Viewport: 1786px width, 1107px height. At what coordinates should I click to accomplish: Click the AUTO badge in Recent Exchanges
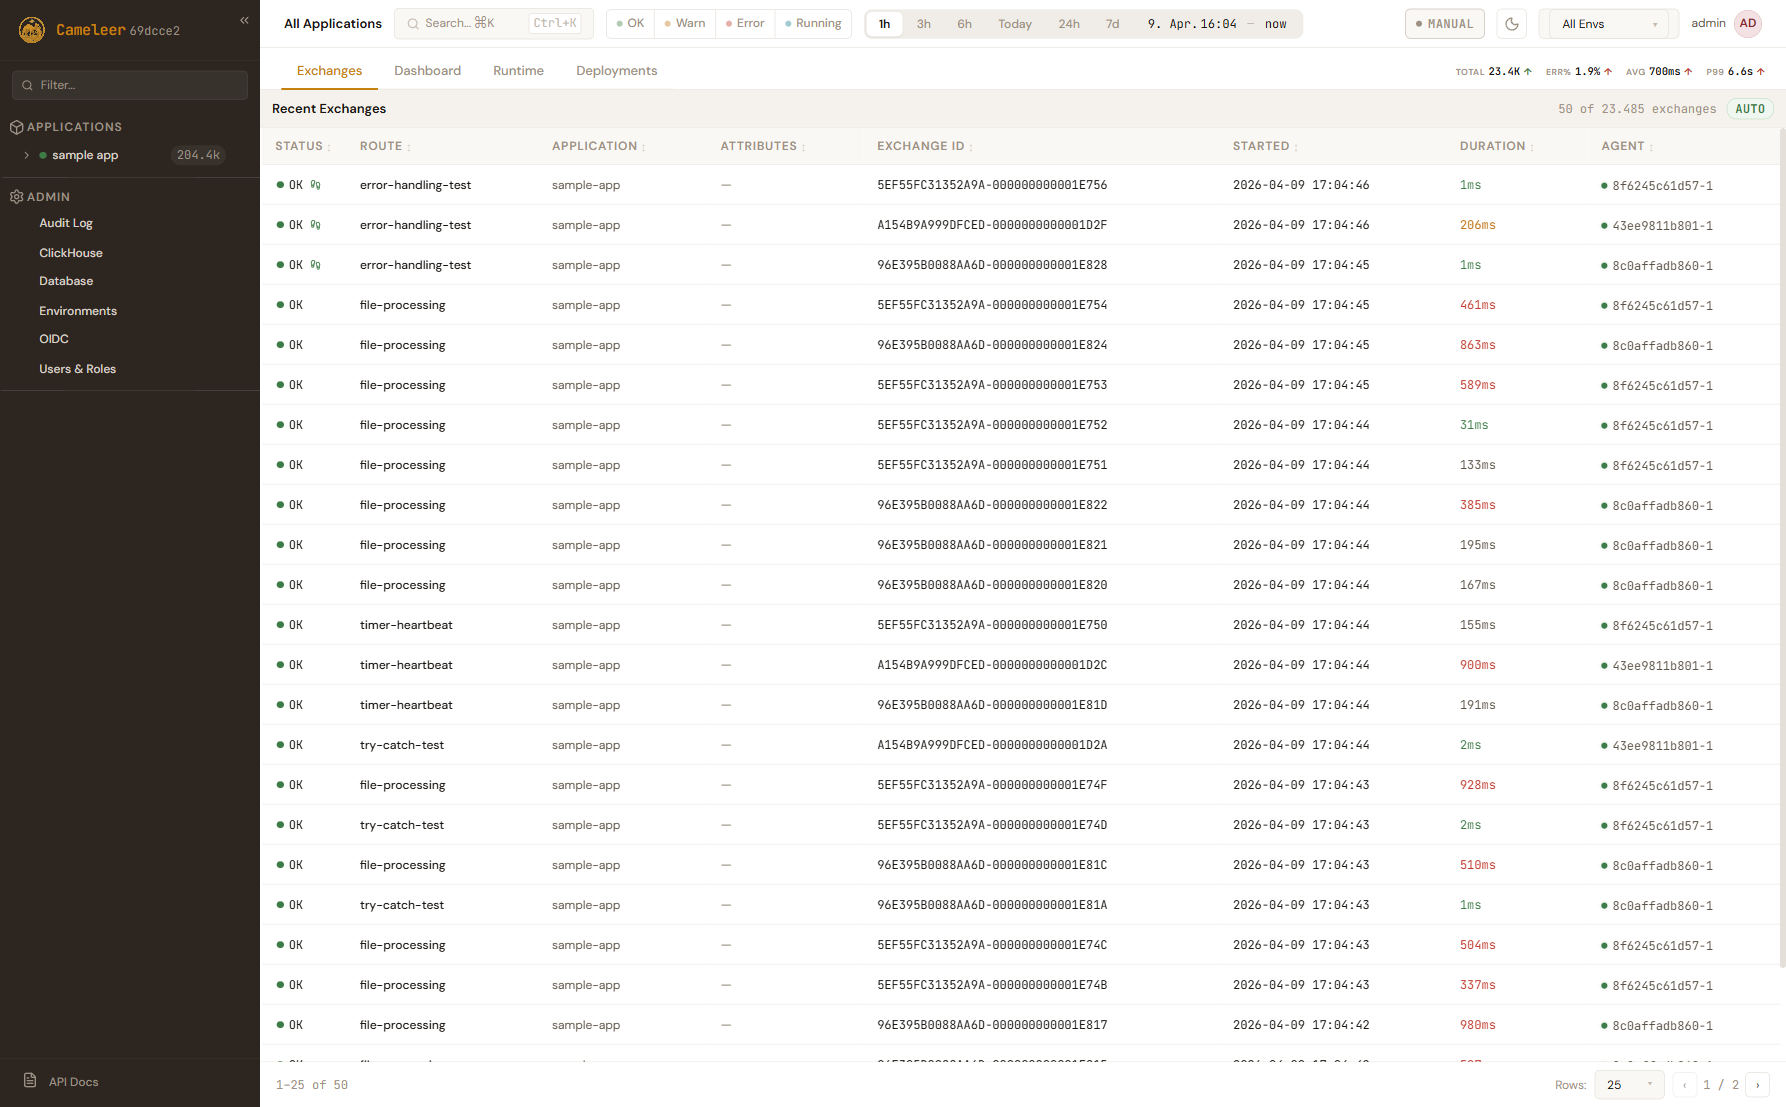click(1749, 109)
